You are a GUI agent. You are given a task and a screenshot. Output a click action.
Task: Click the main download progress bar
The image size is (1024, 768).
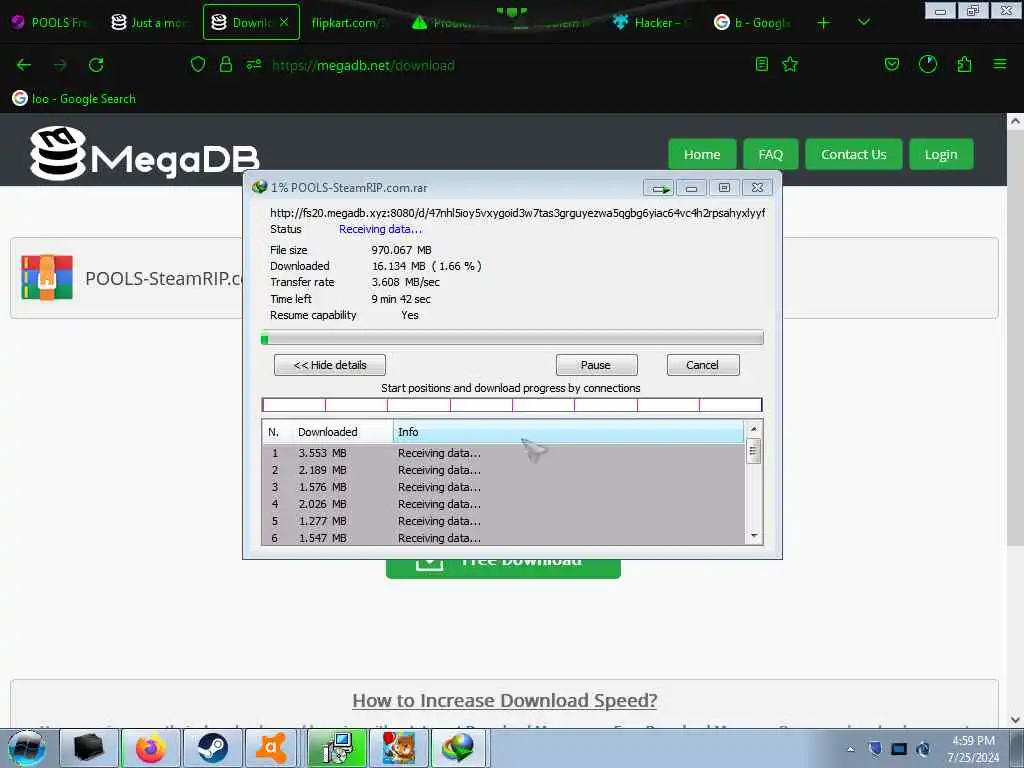click(512, 338)
